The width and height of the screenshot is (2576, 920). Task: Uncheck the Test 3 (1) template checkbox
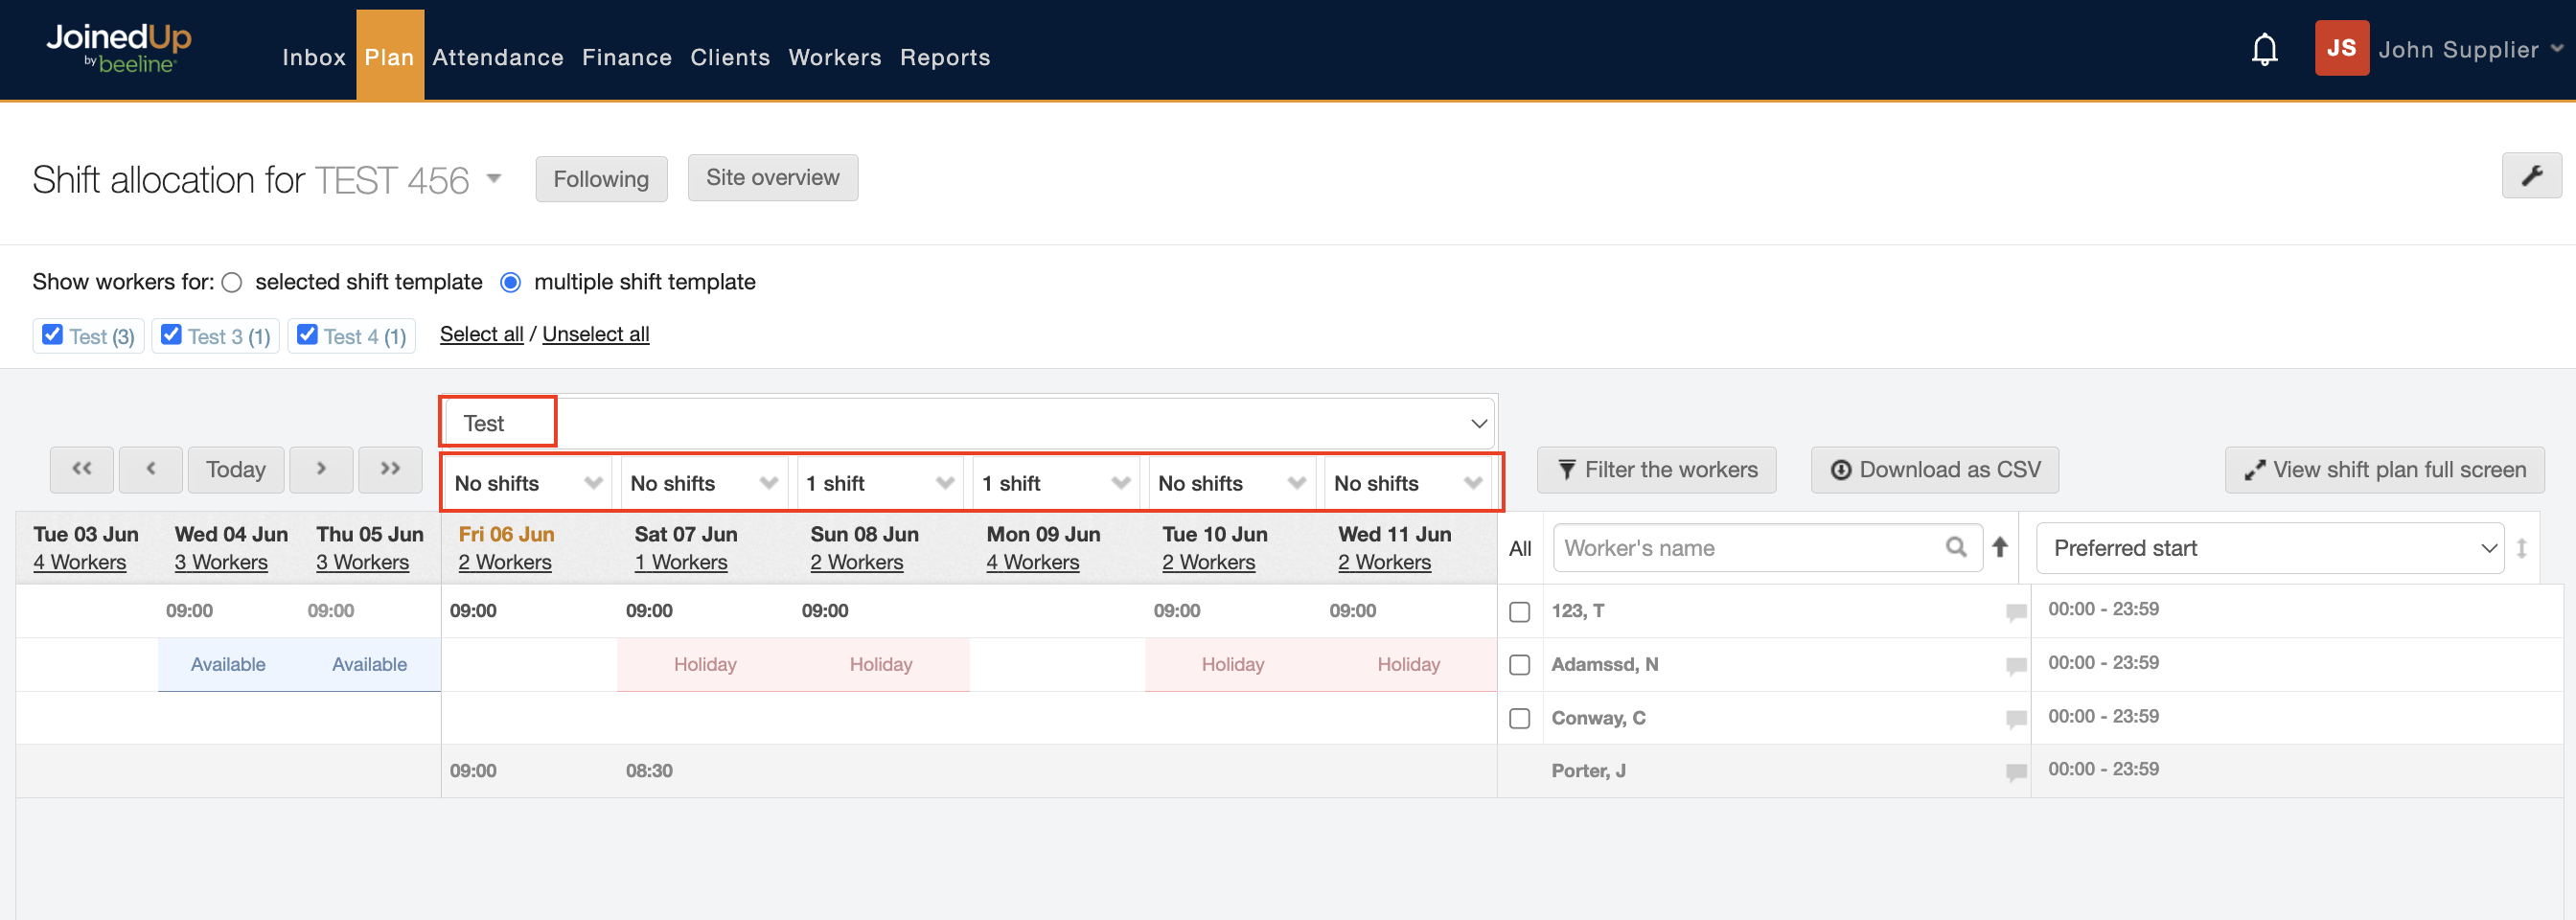click(172, 335)
